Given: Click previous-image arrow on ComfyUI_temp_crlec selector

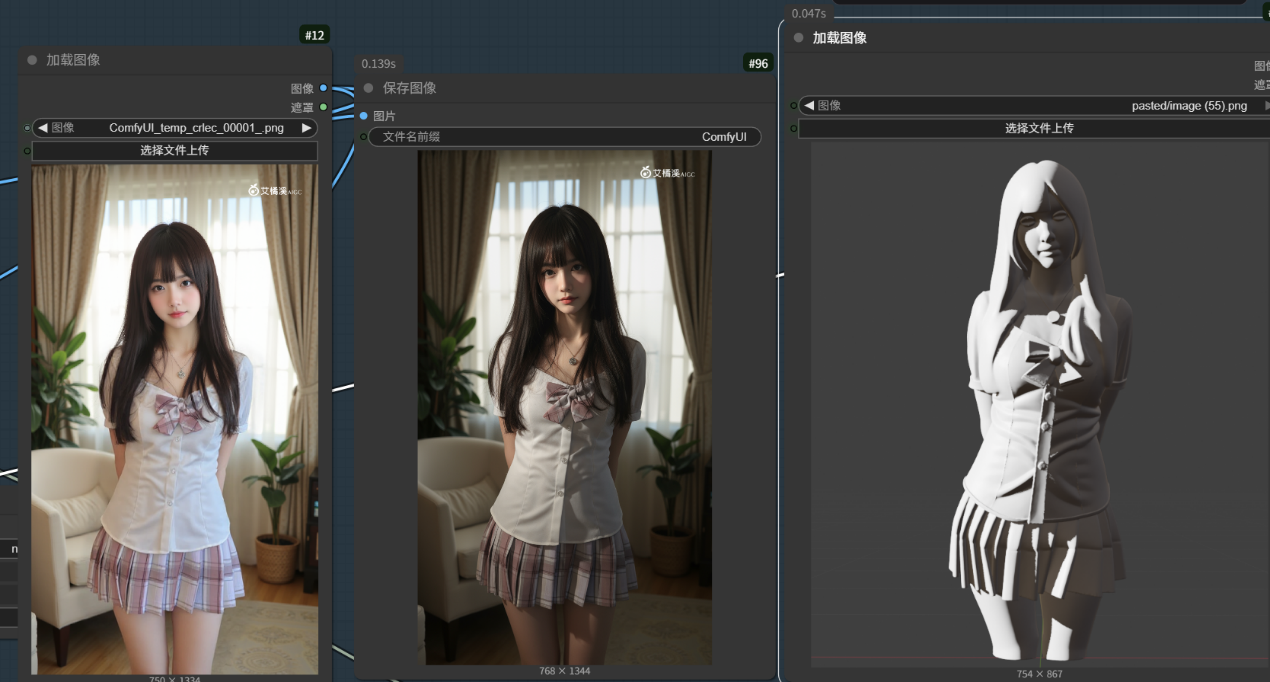Looking at the screenshot, I should (43, 128).
